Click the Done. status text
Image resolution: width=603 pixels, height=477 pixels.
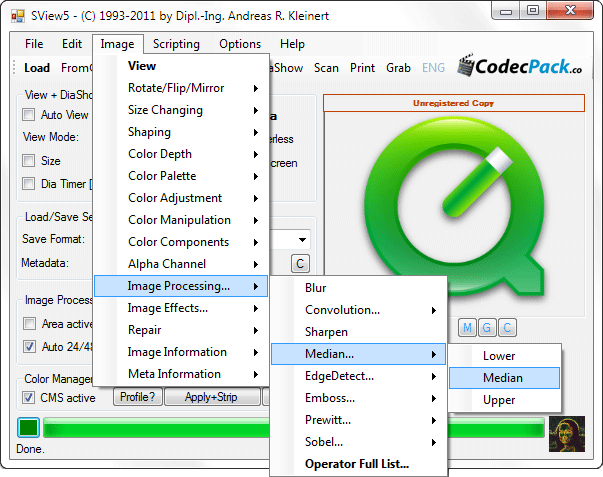tap(30, 449)
